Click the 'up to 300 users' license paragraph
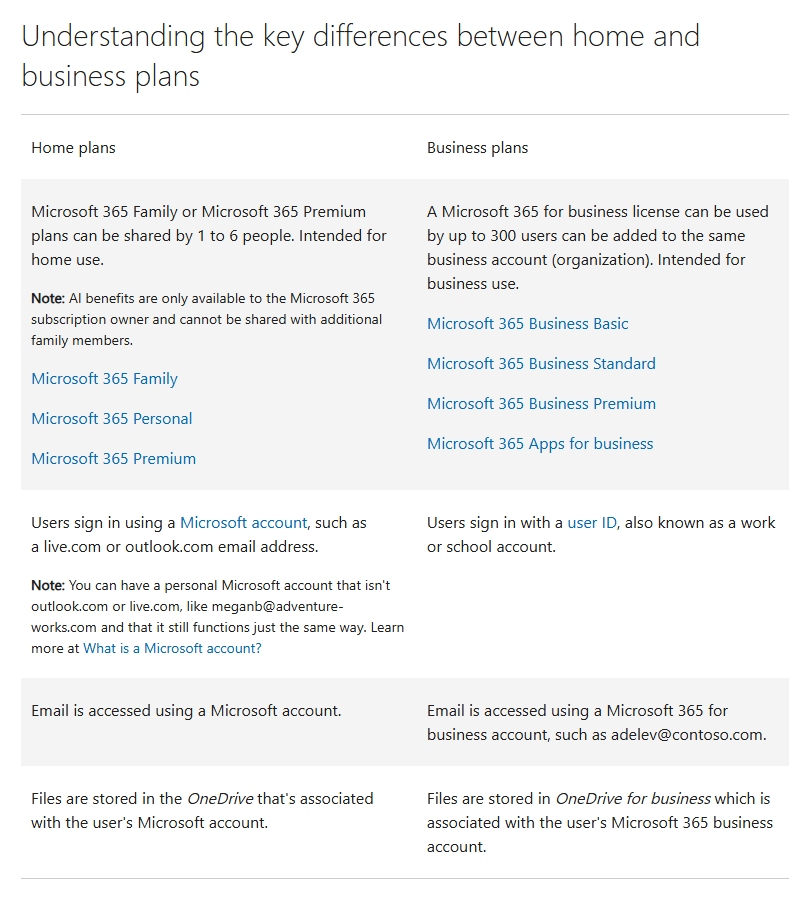The image size is (802, 899). click(597, 248)
